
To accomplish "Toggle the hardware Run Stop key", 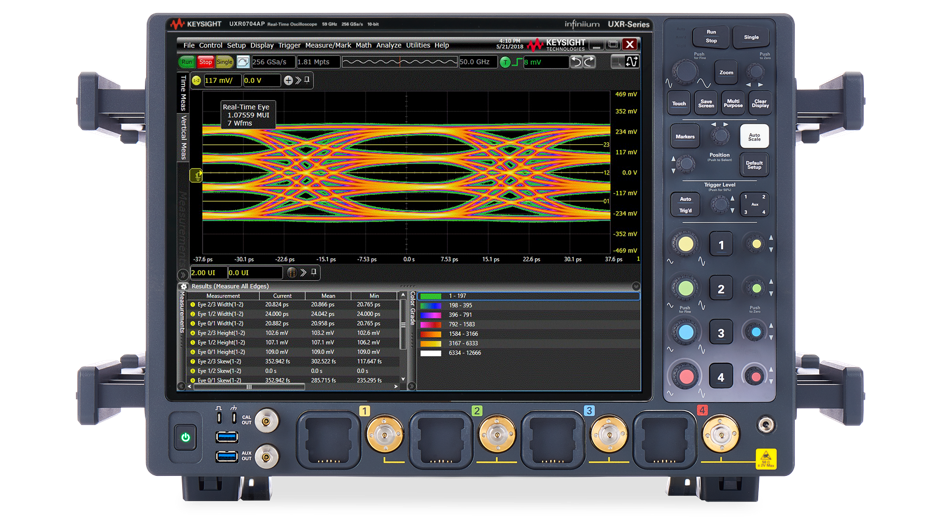I will (x=711, y=37).
